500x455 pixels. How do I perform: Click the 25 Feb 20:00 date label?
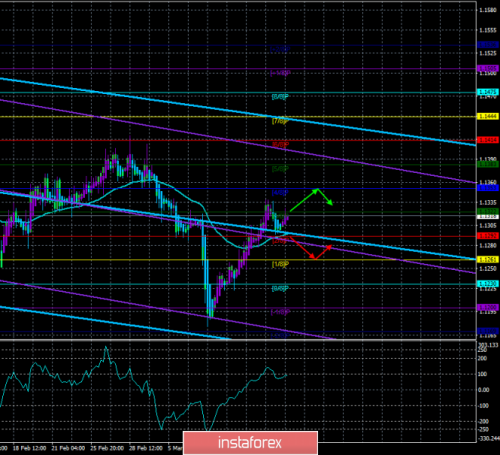tap(107, 448)
